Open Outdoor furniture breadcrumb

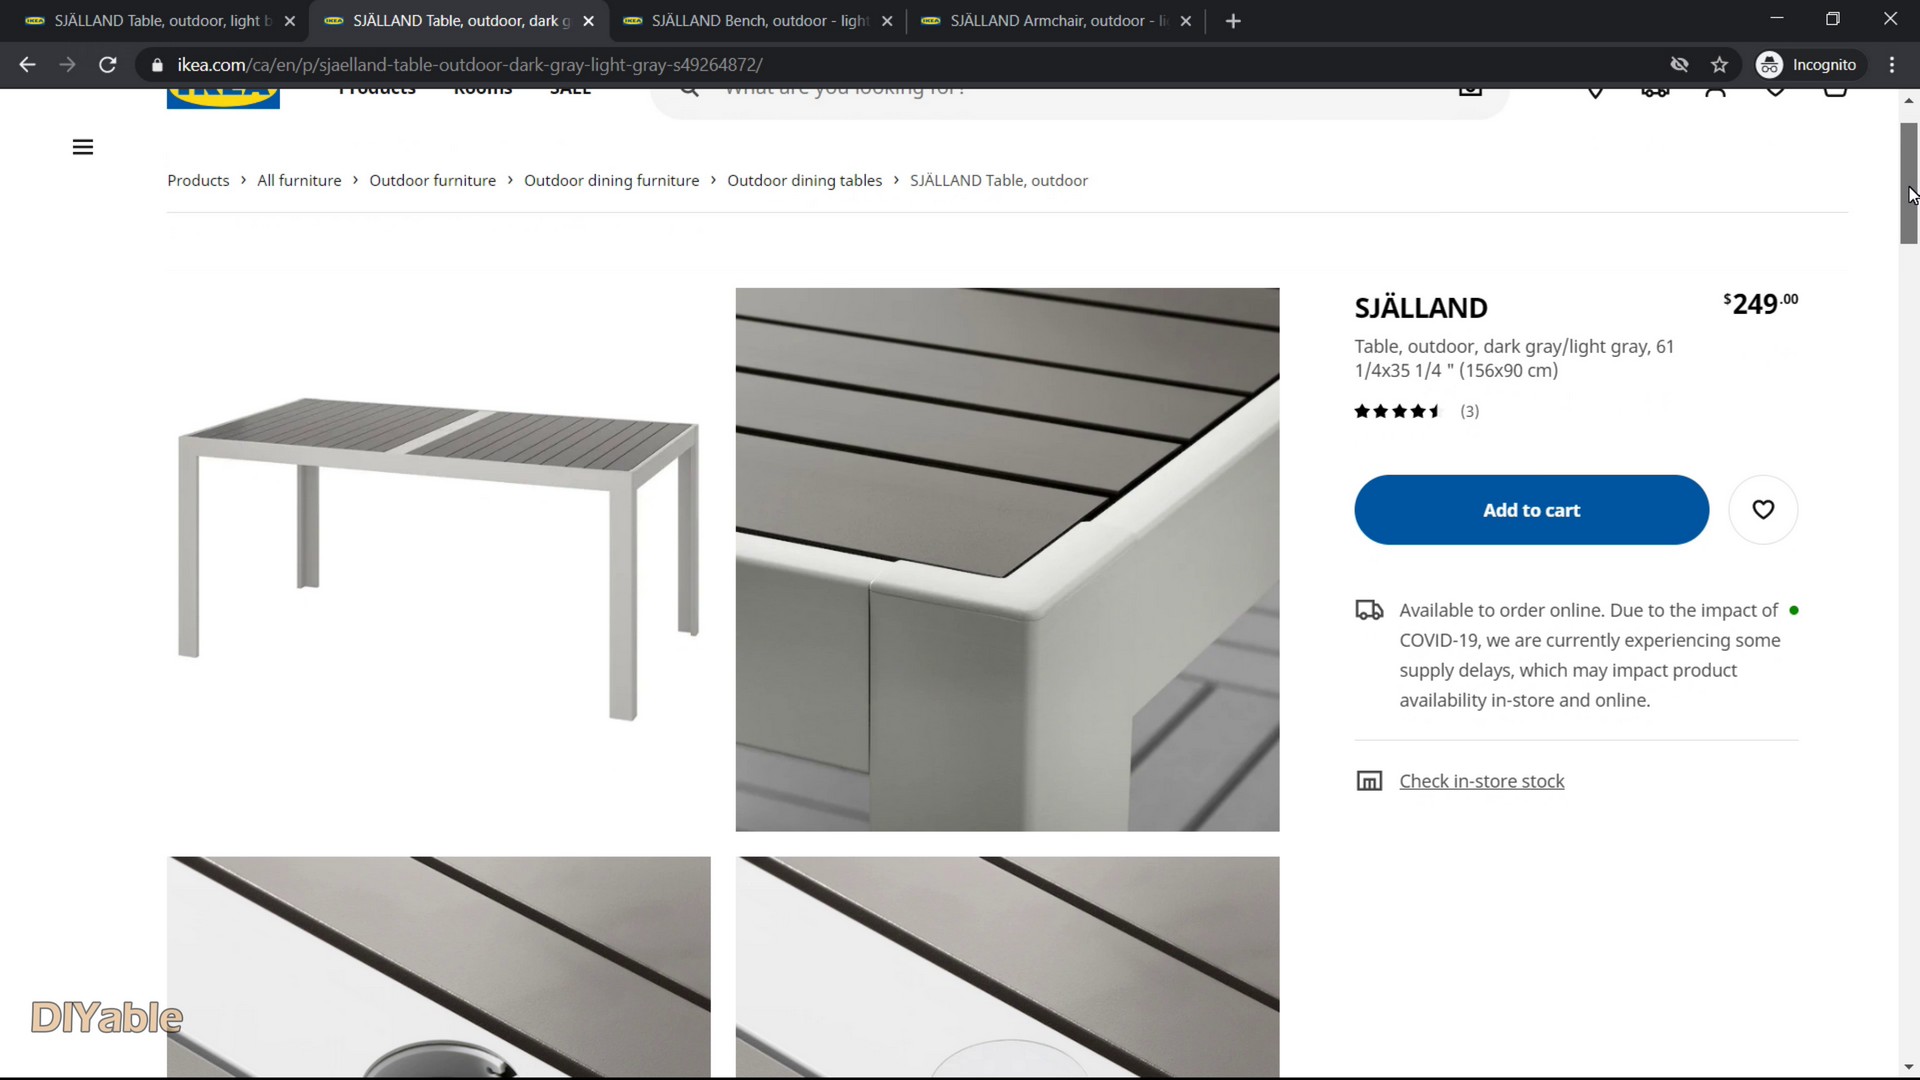(x=432, y=181)
